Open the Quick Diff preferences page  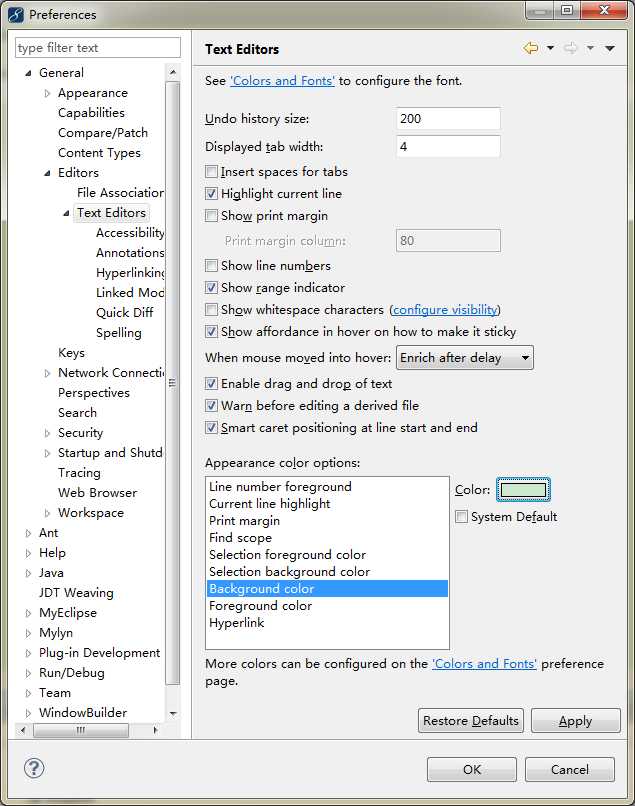point(124,313)
